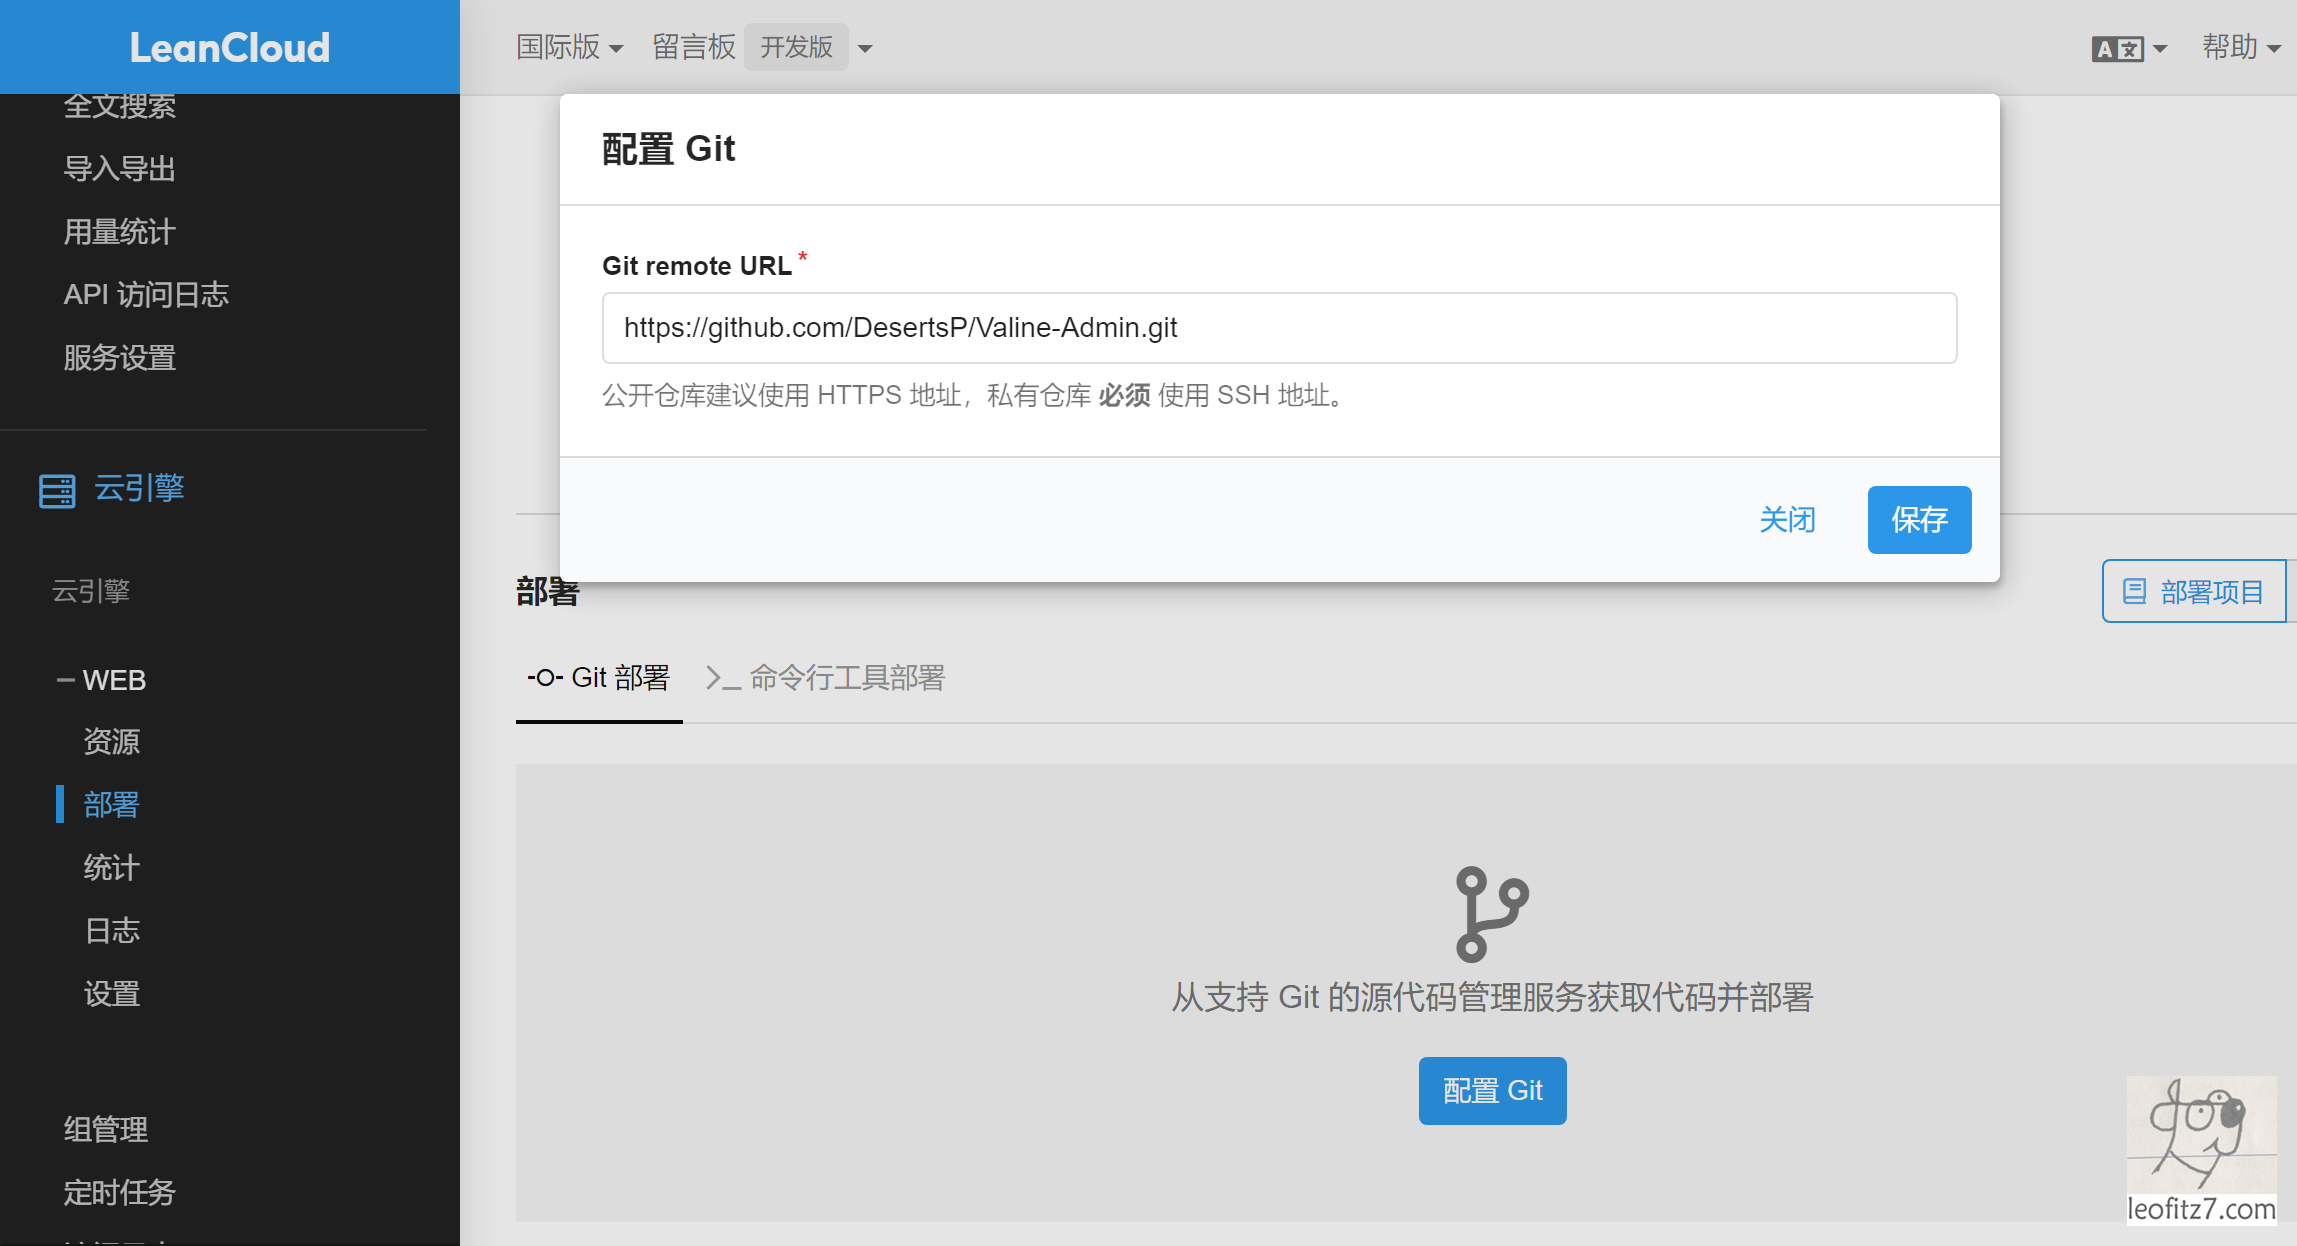
Task: Expand the 国际版 region dropdown
Action: coord(569,47)
